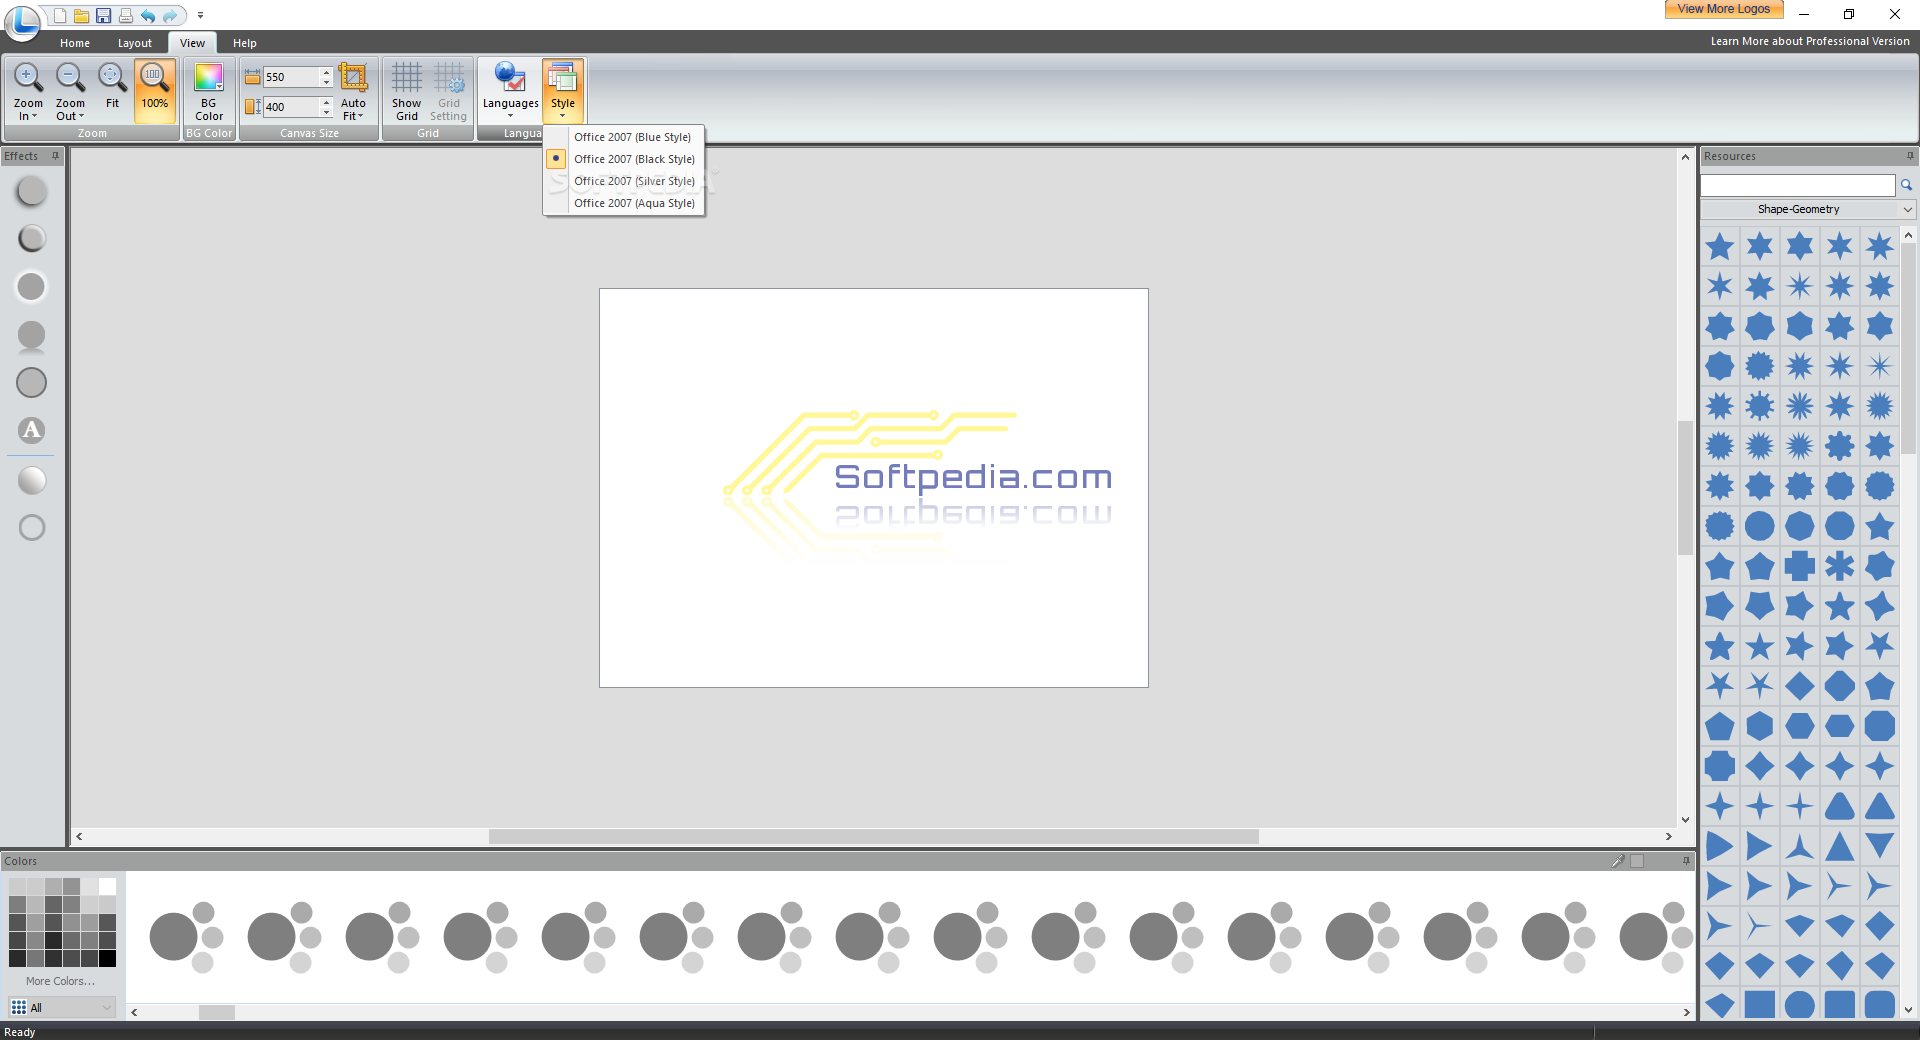Click the Colors strip scroll right arrow
The width and height of the screenshot is (1920, 1040).
[x=1686, y=1012]
